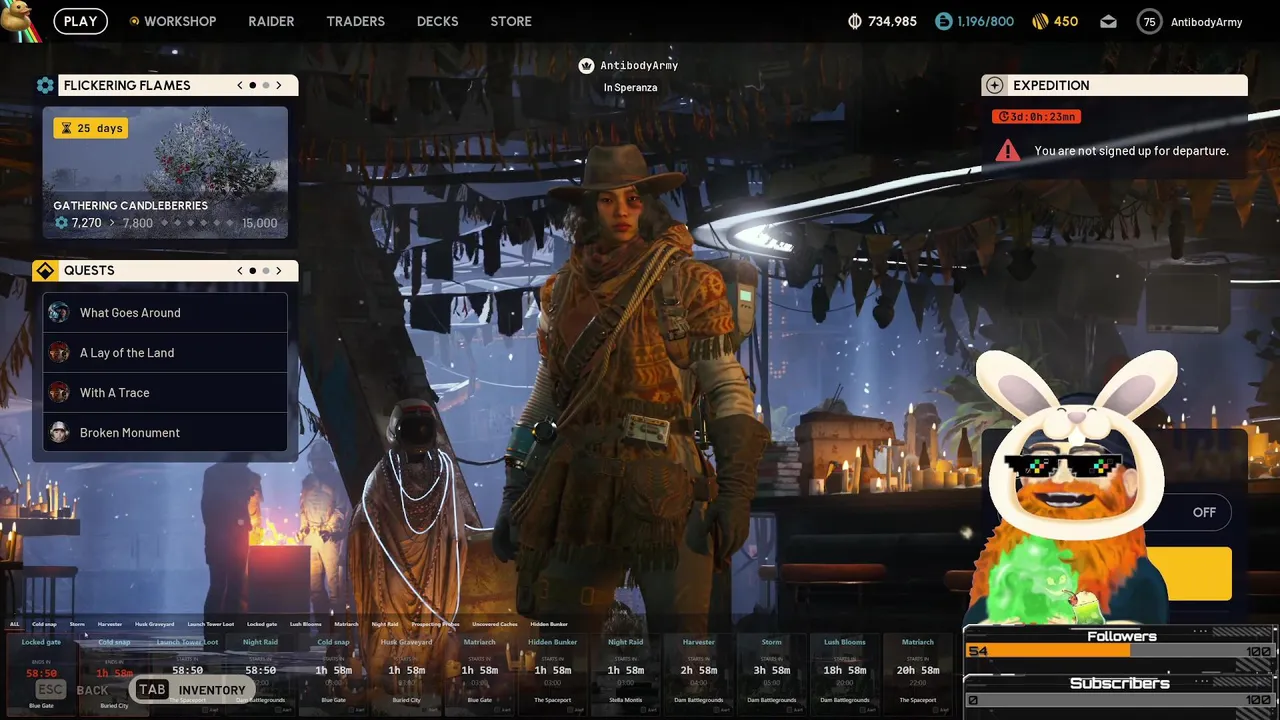Click the Expedition plus-circle icon

[x=994, y=85]
